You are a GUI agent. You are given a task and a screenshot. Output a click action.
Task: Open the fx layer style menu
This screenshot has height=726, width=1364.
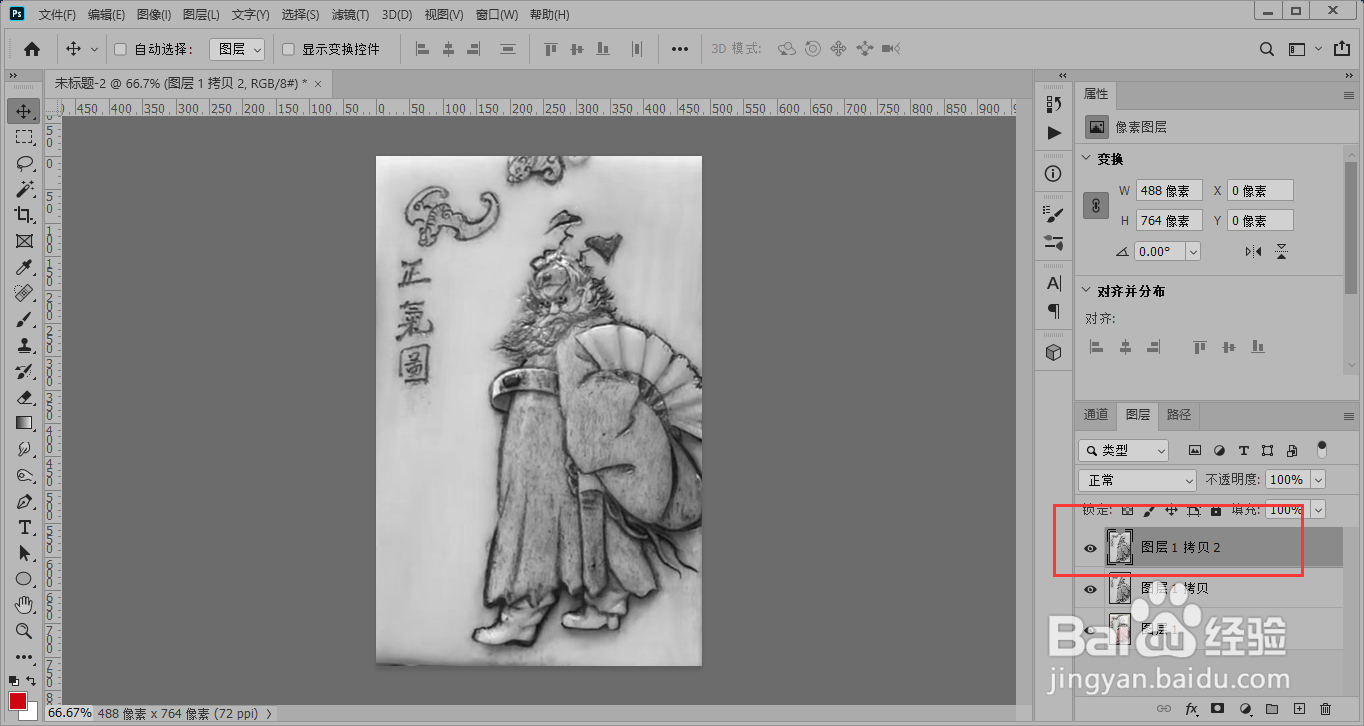point(1191,709)
